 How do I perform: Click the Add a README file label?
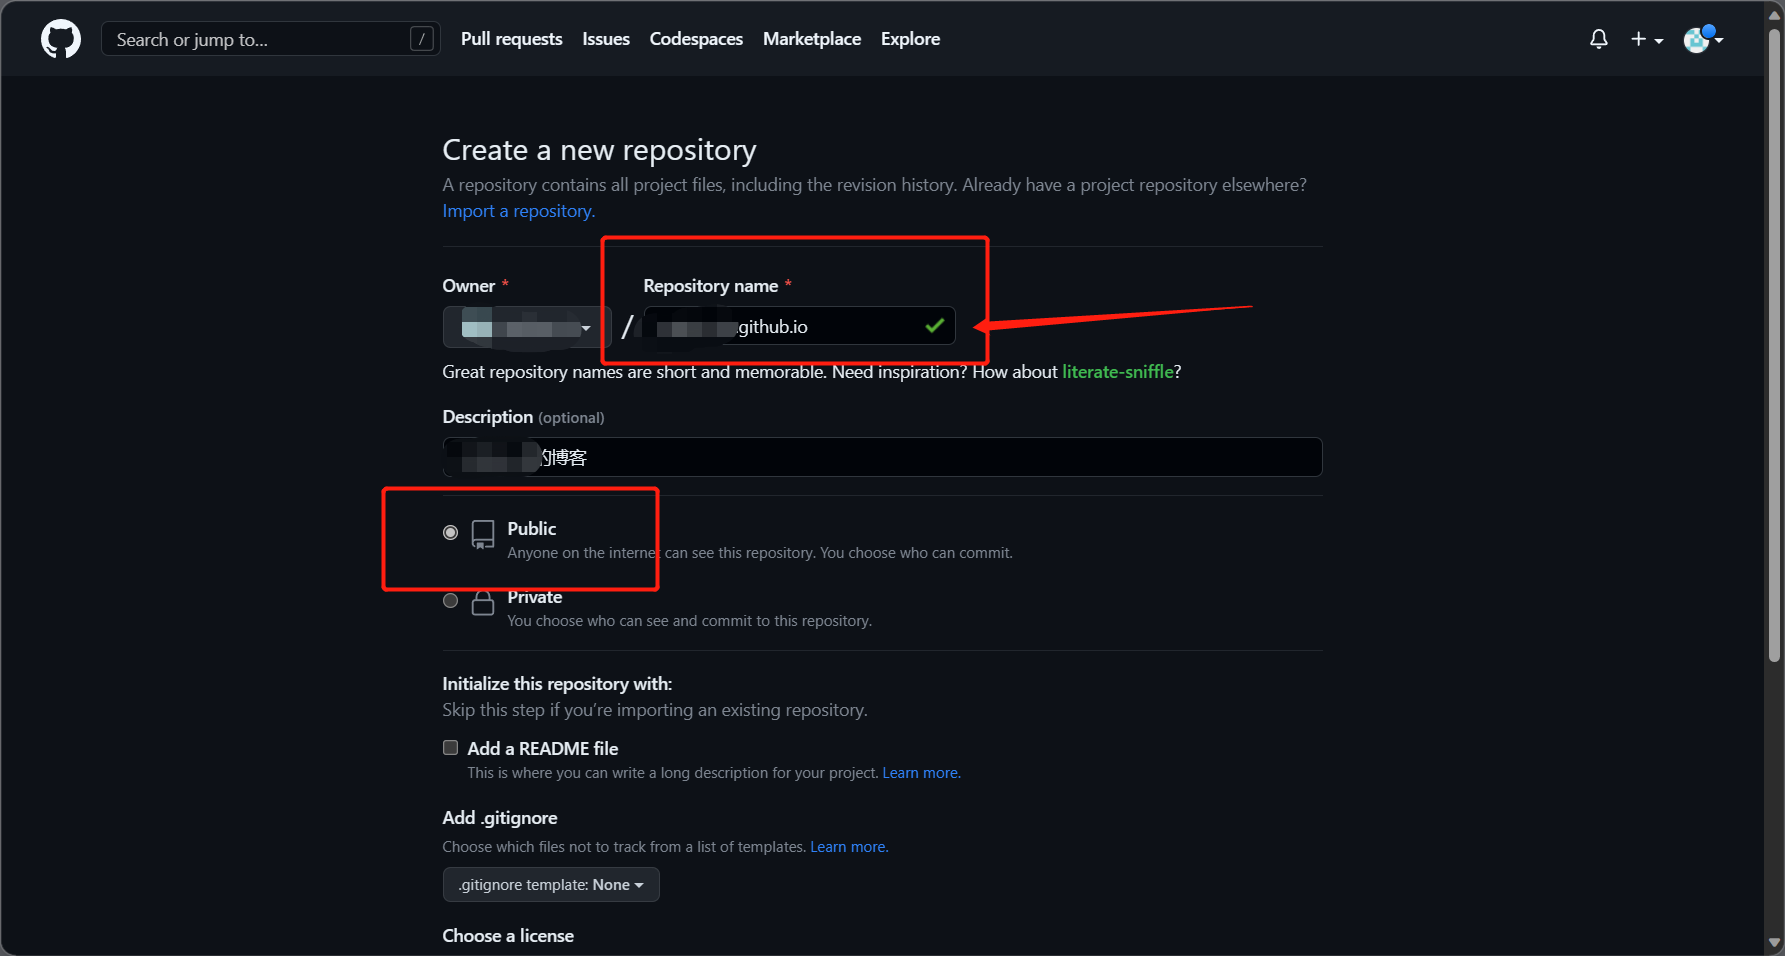point(543,749)
